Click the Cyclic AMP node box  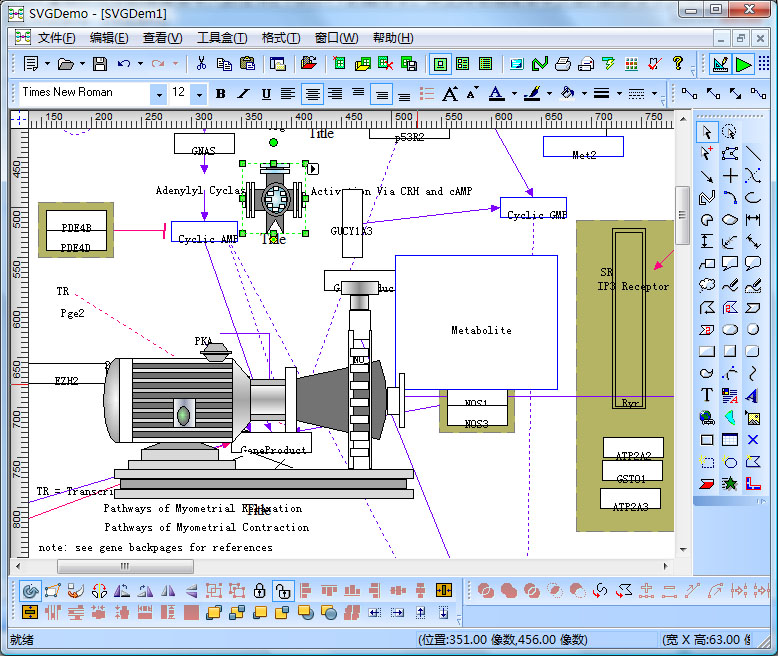[205, 233]
